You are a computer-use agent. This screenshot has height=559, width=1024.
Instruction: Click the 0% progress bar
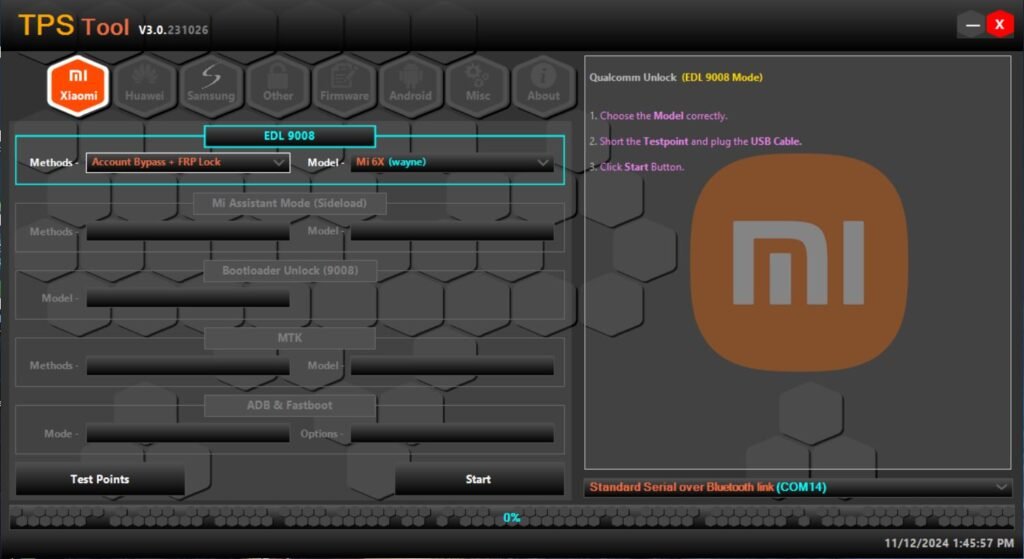[511, 517]
